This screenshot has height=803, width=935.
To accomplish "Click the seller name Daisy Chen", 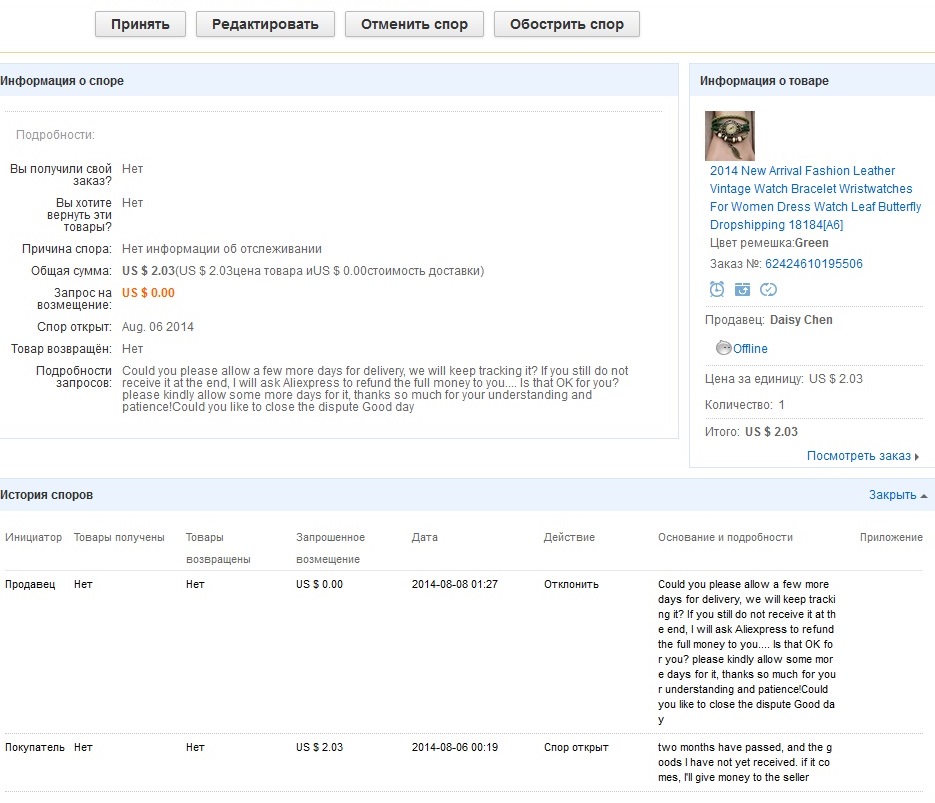I will [x=801, y=320].
